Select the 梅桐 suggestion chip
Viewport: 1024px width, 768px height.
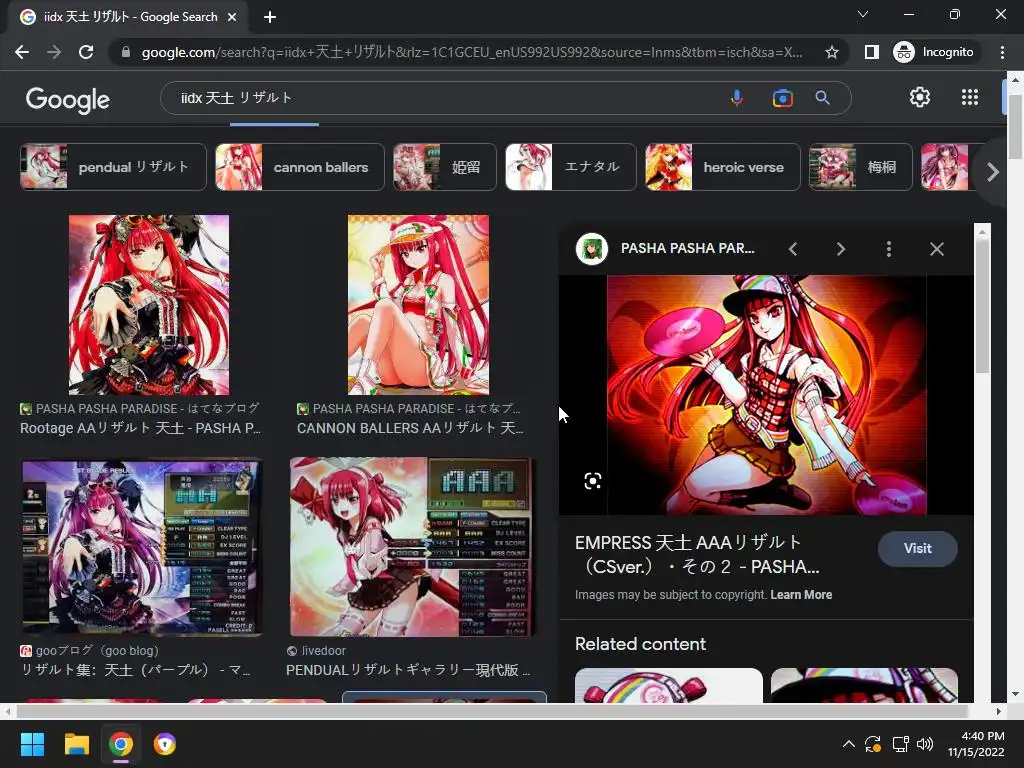point(860,167)
